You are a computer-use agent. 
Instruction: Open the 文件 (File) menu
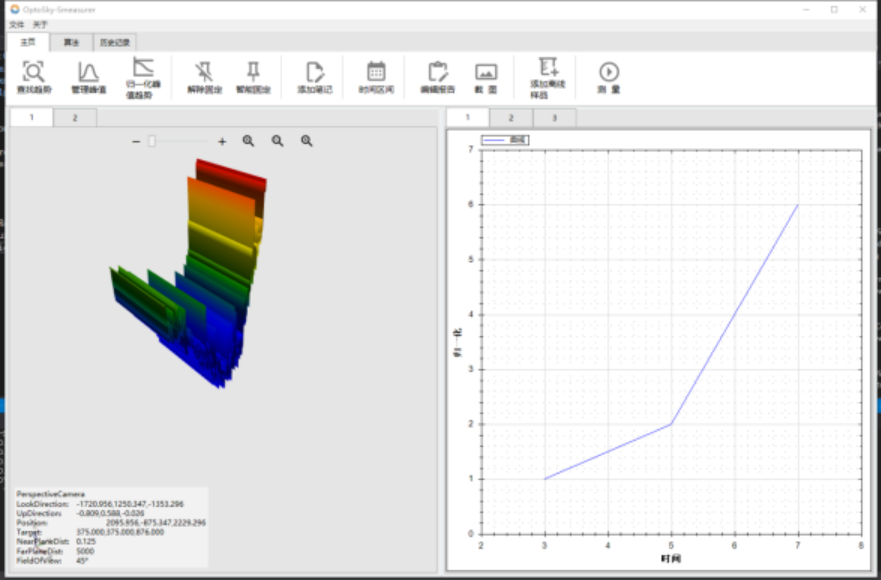click(x=16, y=24)
